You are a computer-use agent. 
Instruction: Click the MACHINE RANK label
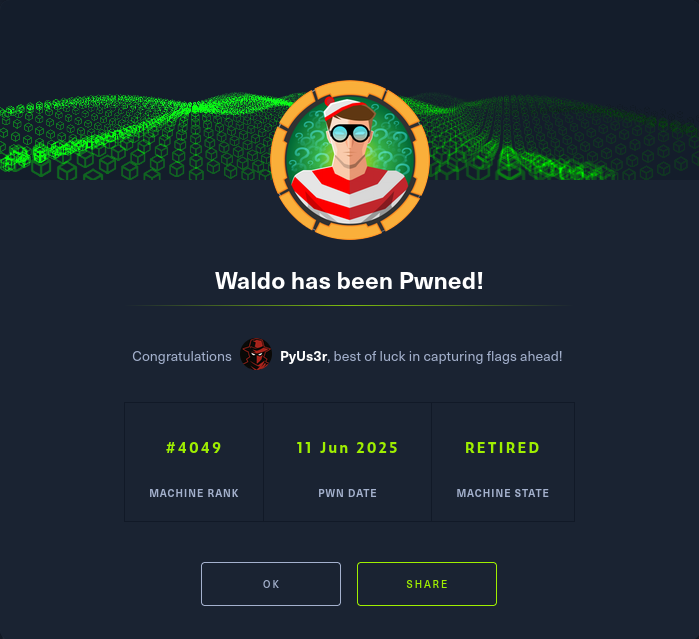(194, 493)
